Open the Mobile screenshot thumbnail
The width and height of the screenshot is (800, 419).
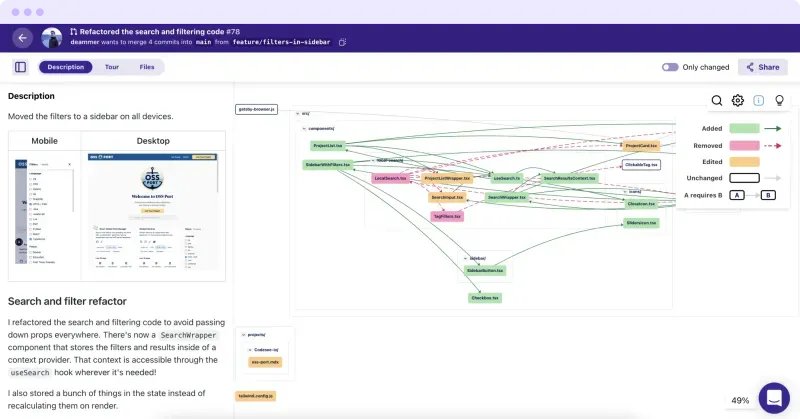44,211
